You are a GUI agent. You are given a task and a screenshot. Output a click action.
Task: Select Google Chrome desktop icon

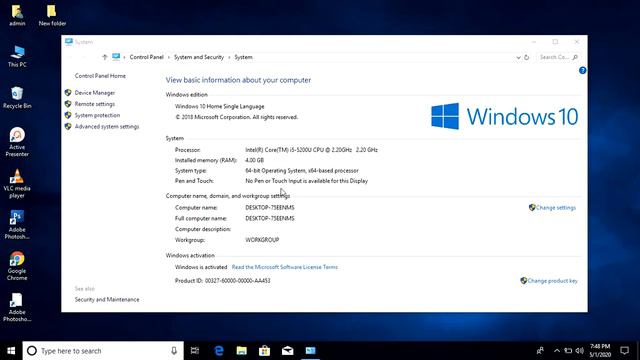click(x=17, y=266)
